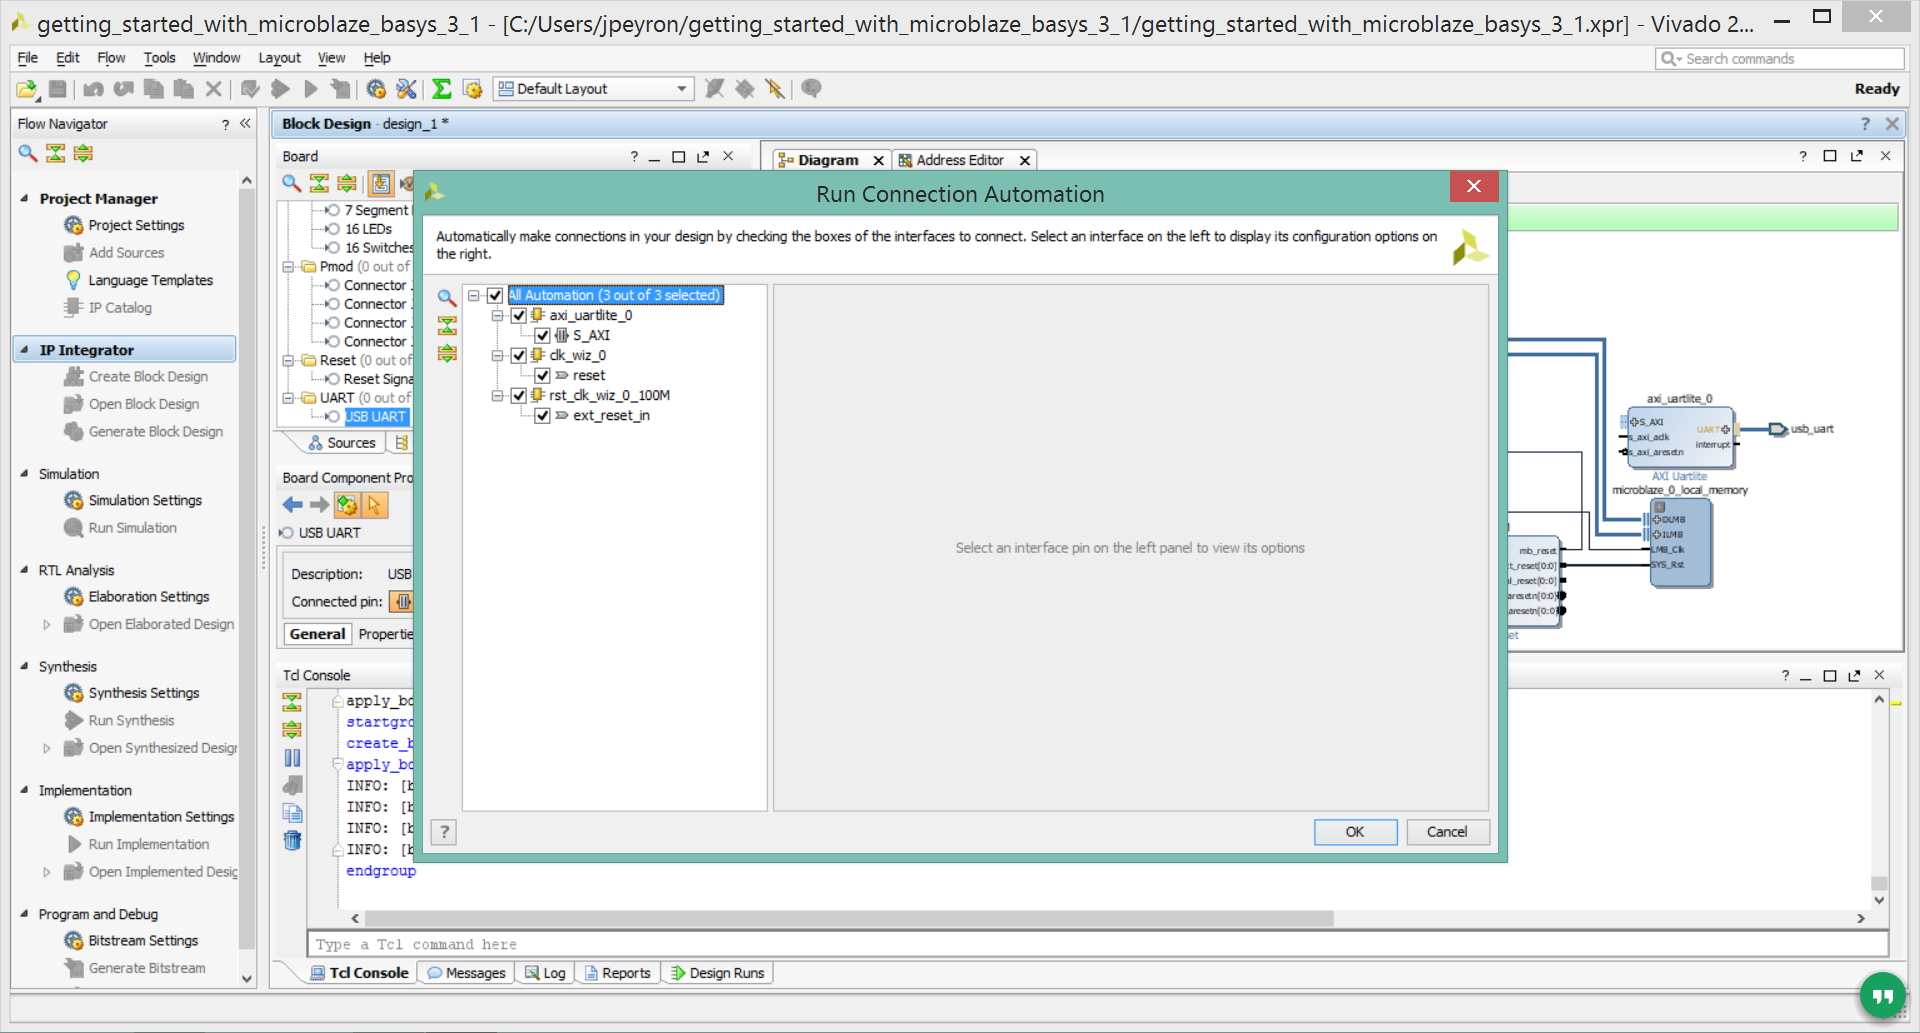This screenshot has width=1920, height=1033.
Task: Collapse the clk_wiz_0 tree node
Action: coord(497,356)
